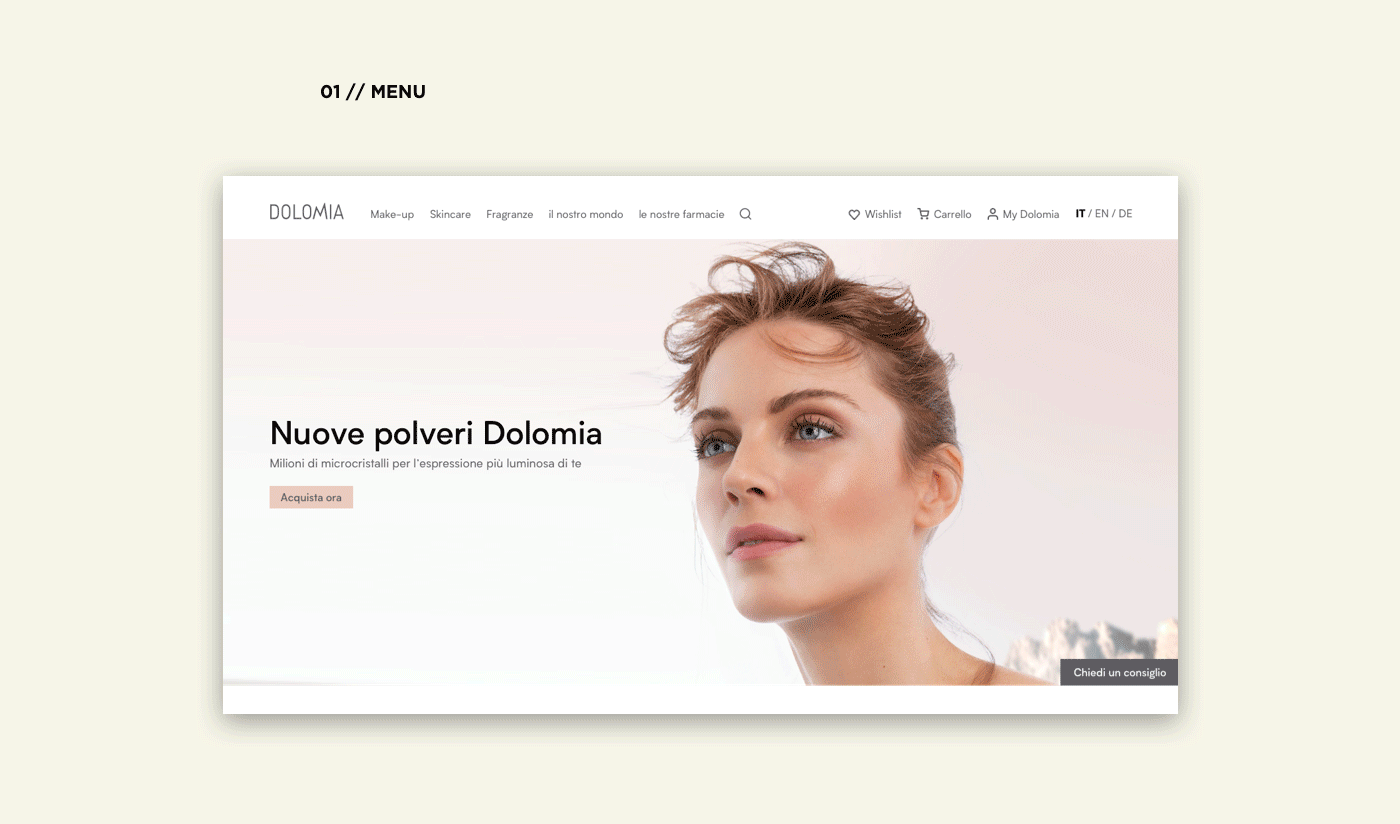Go home via the DOLOMIA logo
The image size is (1400, 824).
click(x=306, y=212)
